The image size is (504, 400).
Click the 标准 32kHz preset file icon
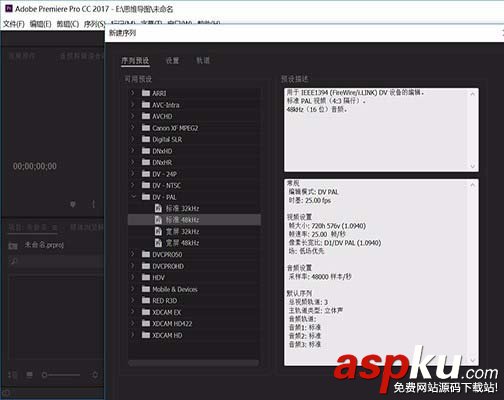(158, 208)
